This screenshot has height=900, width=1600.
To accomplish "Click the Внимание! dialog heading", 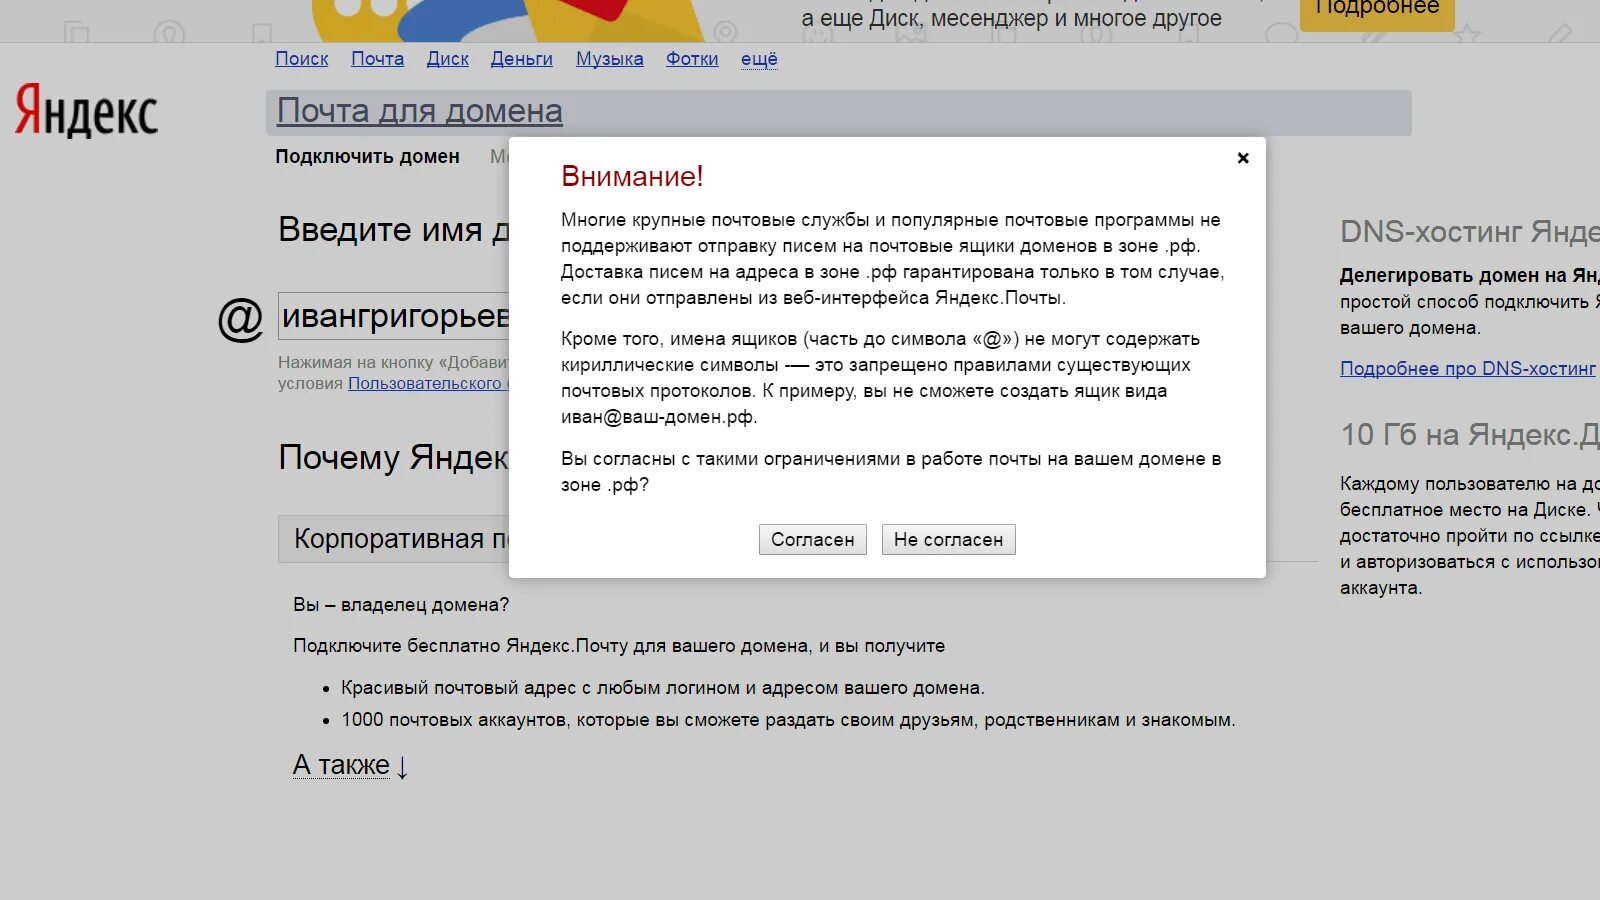I will pyautogui.click(x=632, y=177).
